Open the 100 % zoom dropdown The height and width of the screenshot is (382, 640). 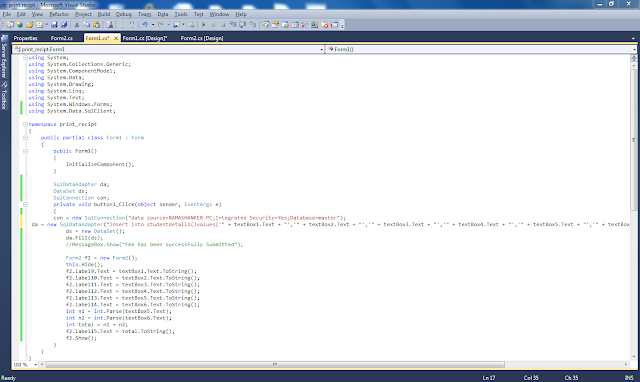36,364
